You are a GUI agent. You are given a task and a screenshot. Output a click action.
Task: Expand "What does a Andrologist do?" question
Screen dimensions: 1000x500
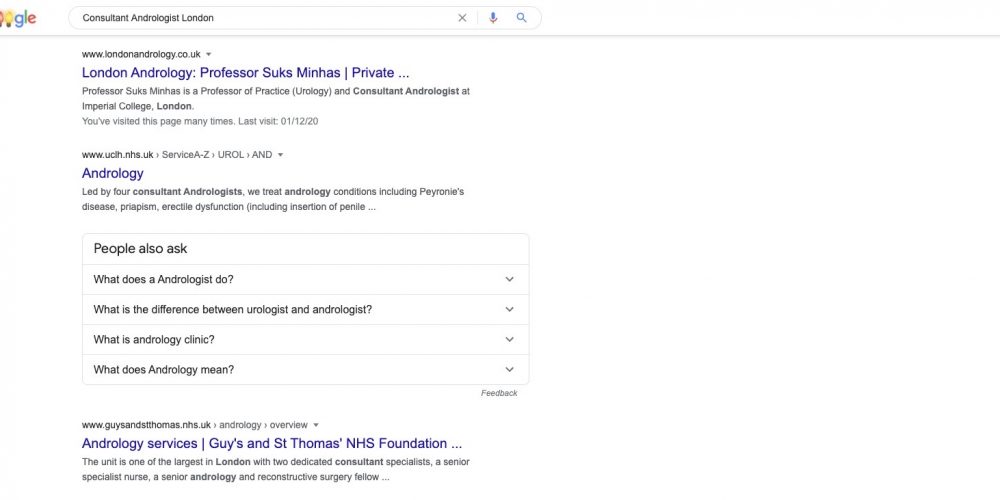[x=305, y=279]
